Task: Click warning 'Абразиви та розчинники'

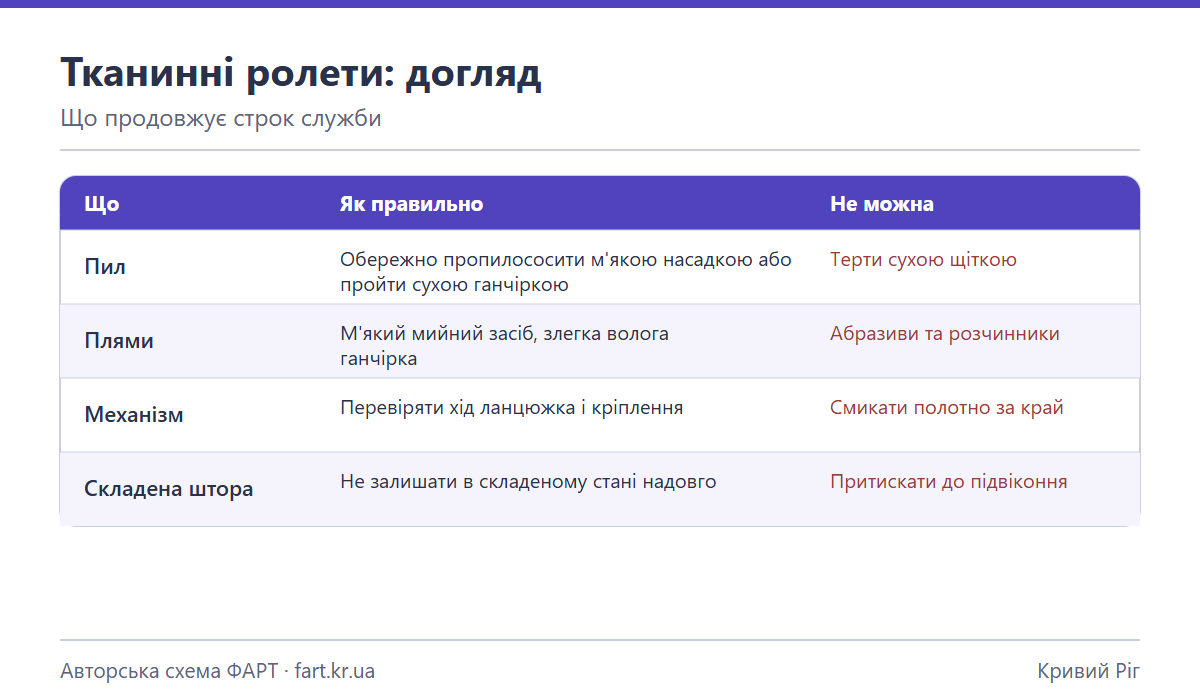Action: pos(945,334)
